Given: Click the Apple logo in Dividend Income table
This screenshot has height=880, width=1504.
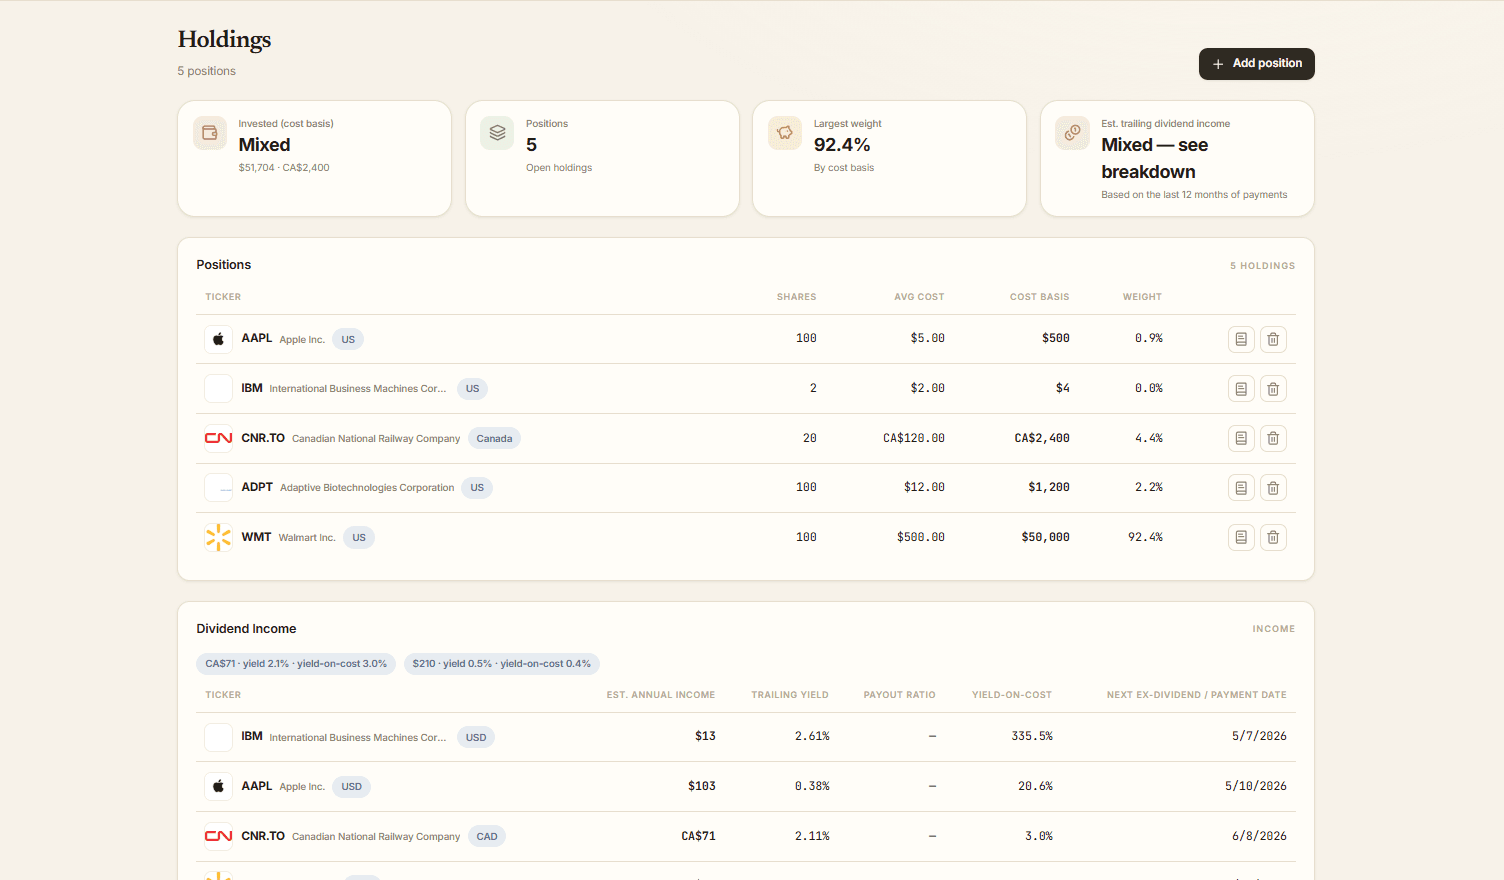Looking at the screenshot, I should pos(218,786).
